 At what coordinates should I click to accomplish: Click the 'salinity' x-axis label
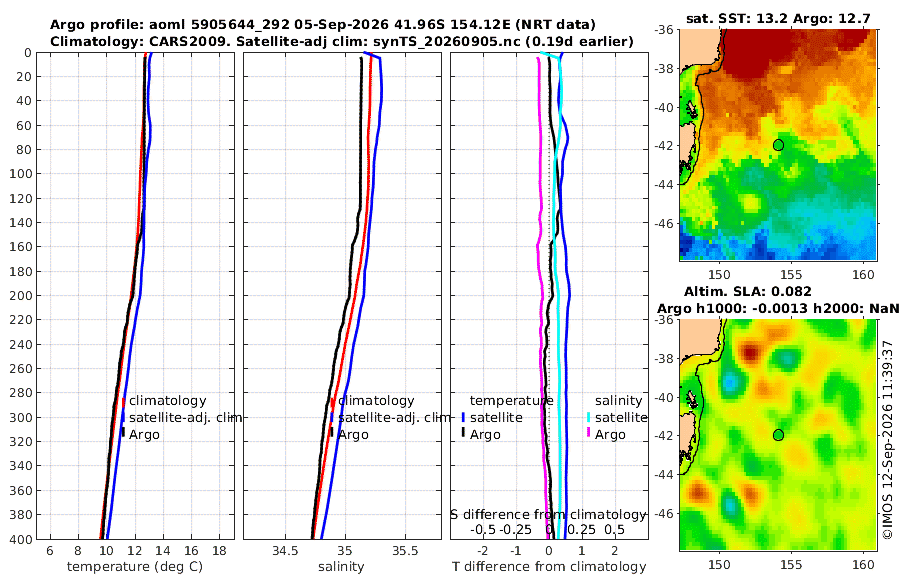342,567
